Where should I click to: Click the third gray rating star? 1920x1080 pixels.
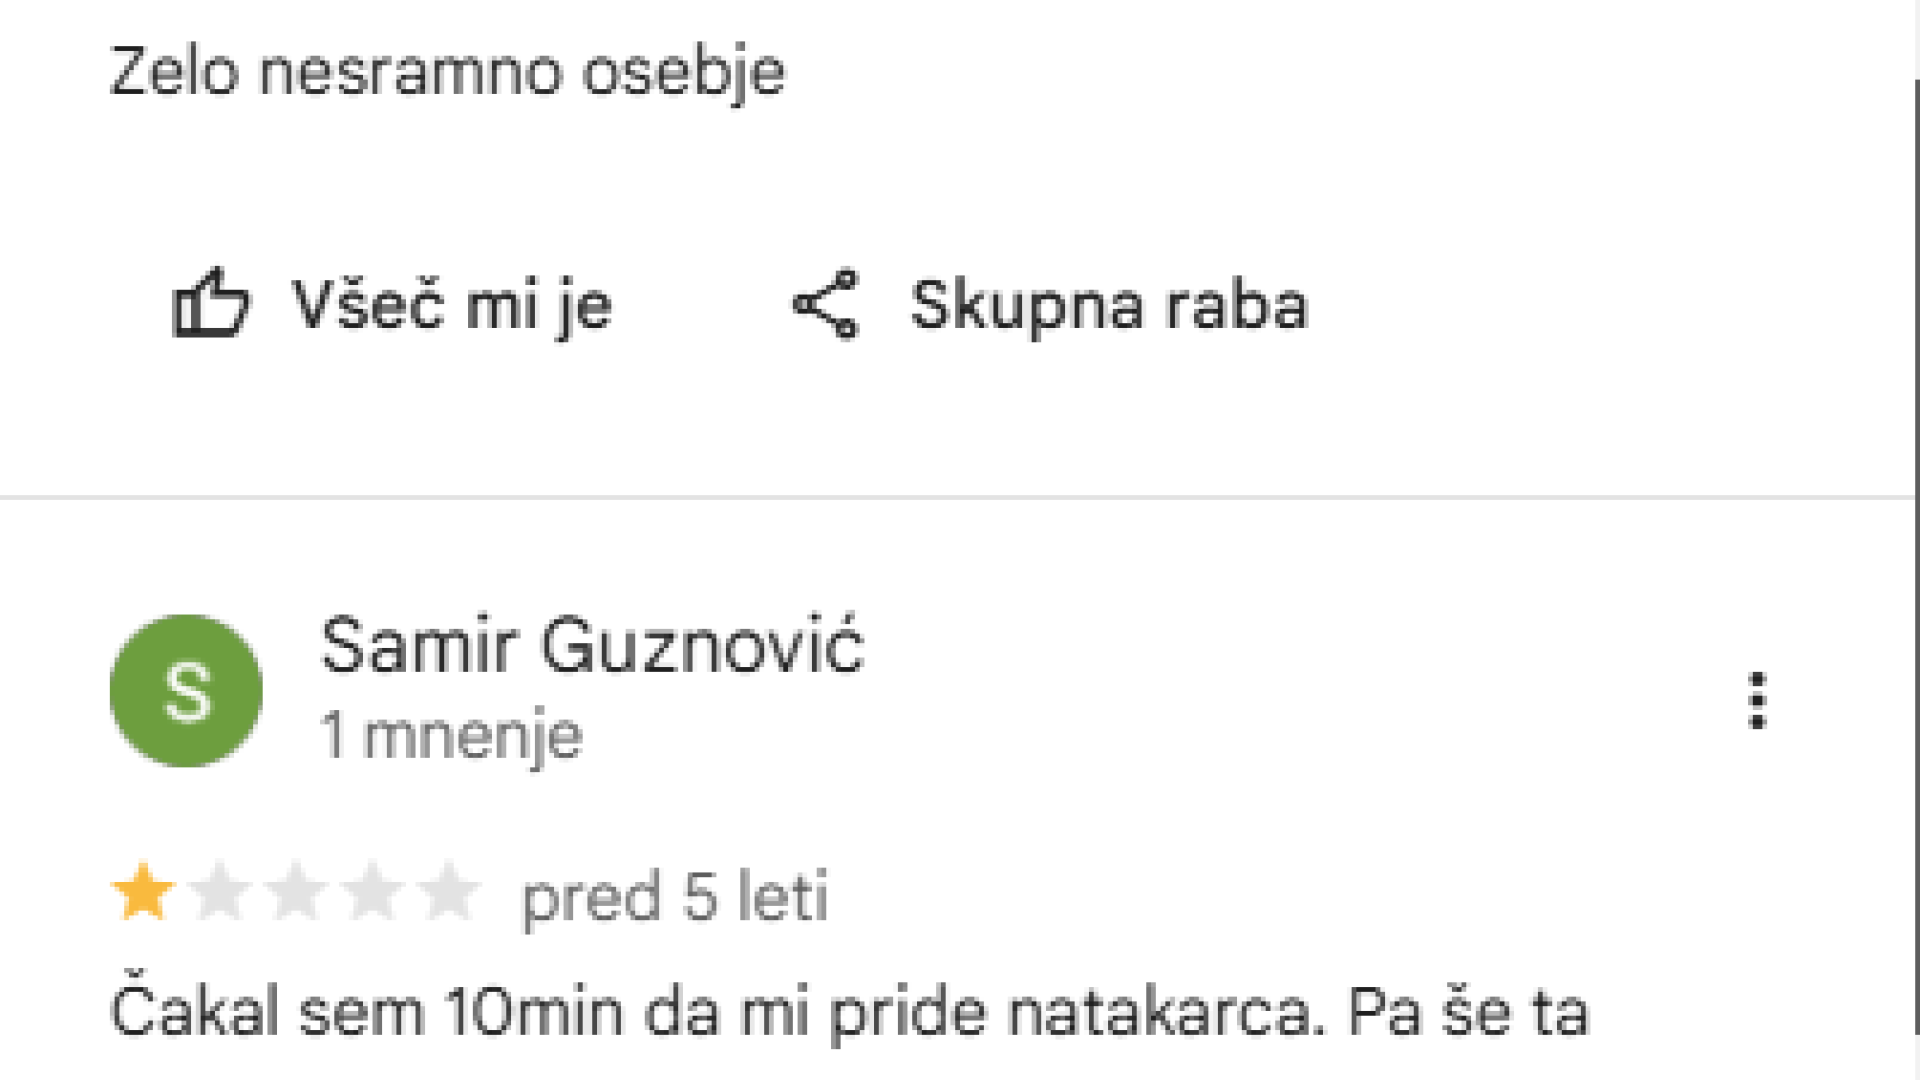(x=296, y=892)
